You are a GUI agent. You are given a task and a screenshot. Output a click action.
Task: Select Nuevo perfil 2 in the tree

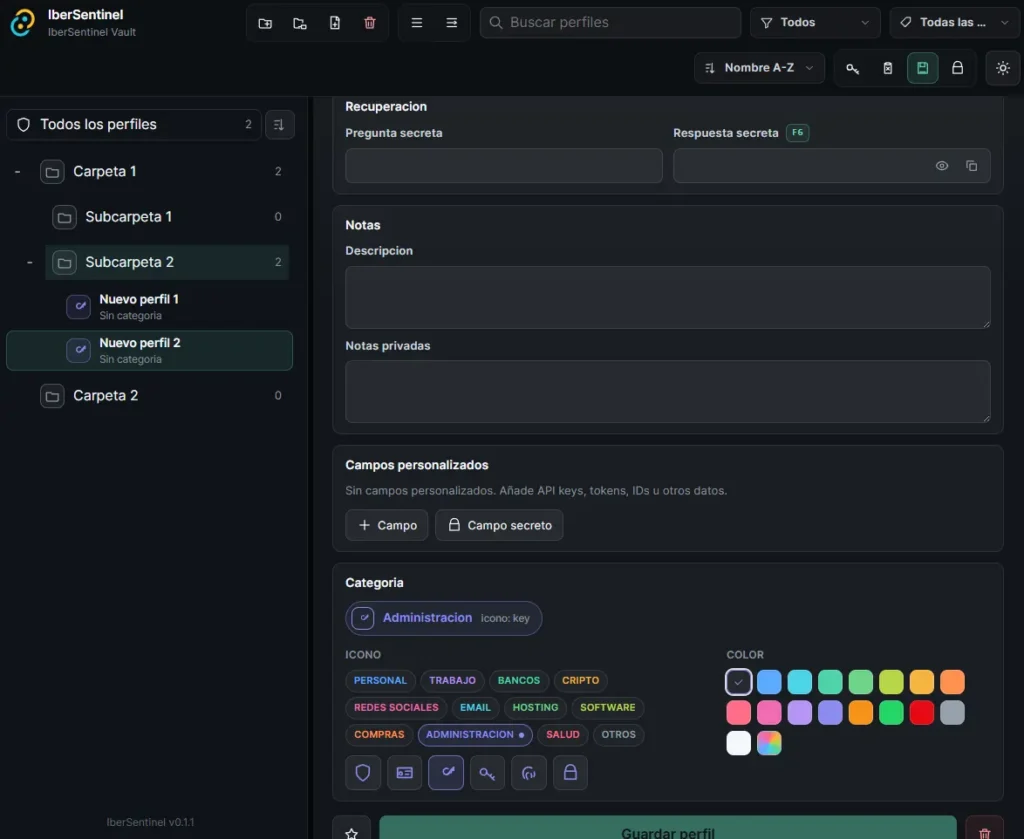pos(150,351)
